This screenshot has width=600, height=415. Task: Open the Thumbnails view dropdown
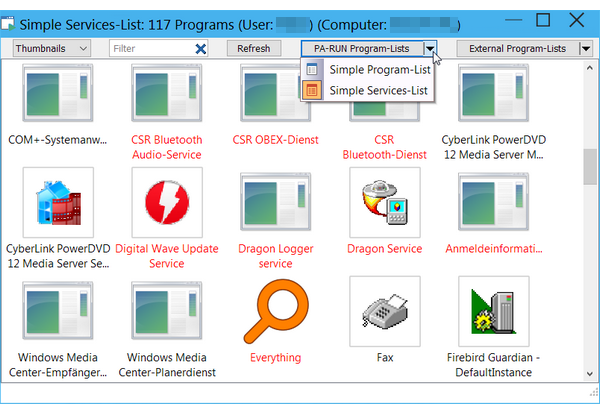[x=52, y=48]
